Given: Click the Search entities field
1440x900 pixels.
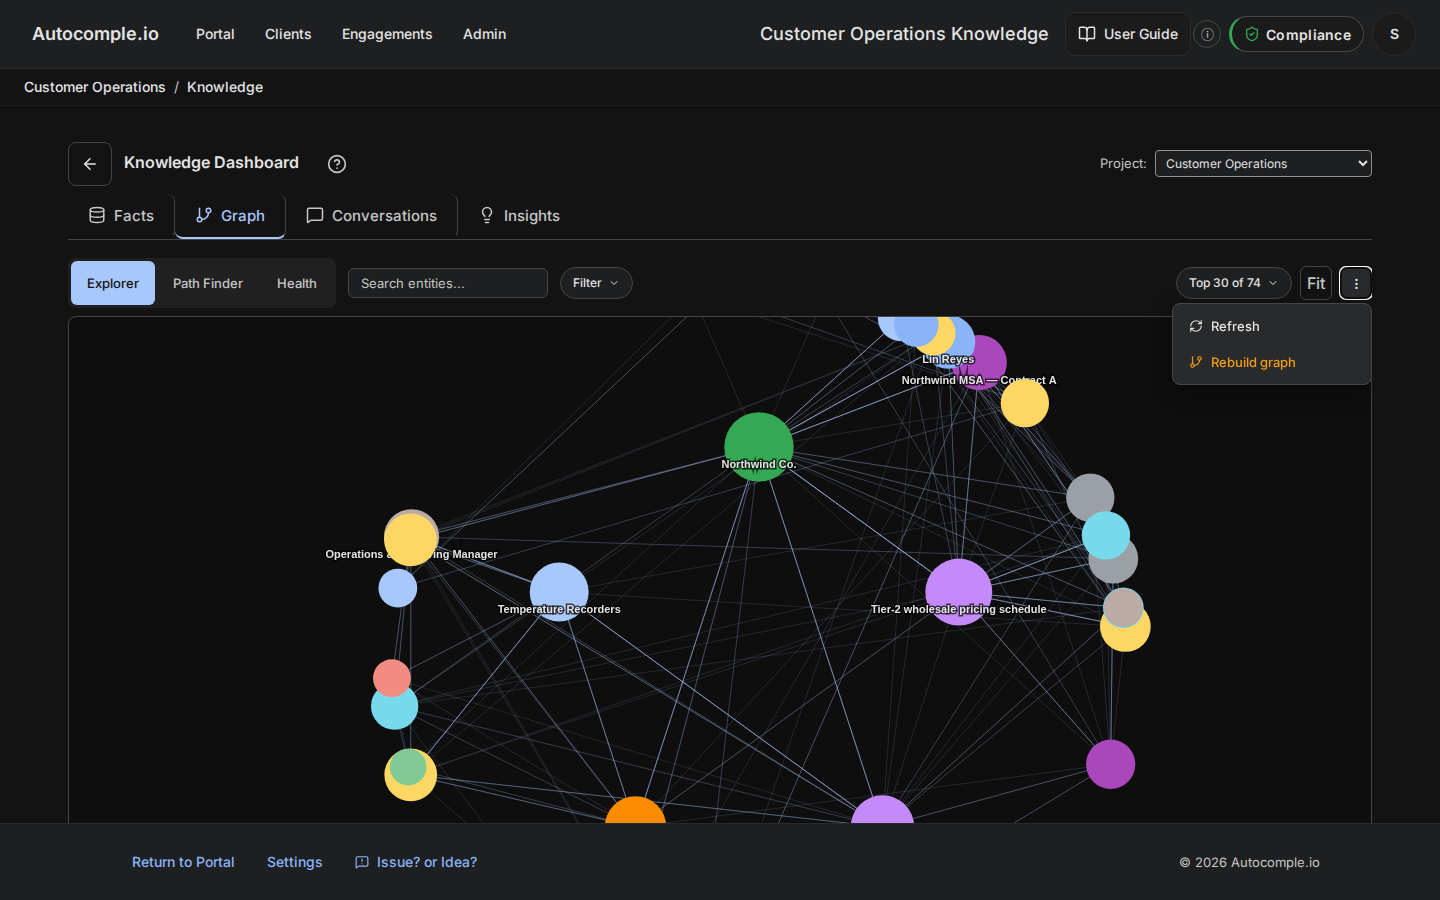Looking at the screenshot, I should [448, 283].
